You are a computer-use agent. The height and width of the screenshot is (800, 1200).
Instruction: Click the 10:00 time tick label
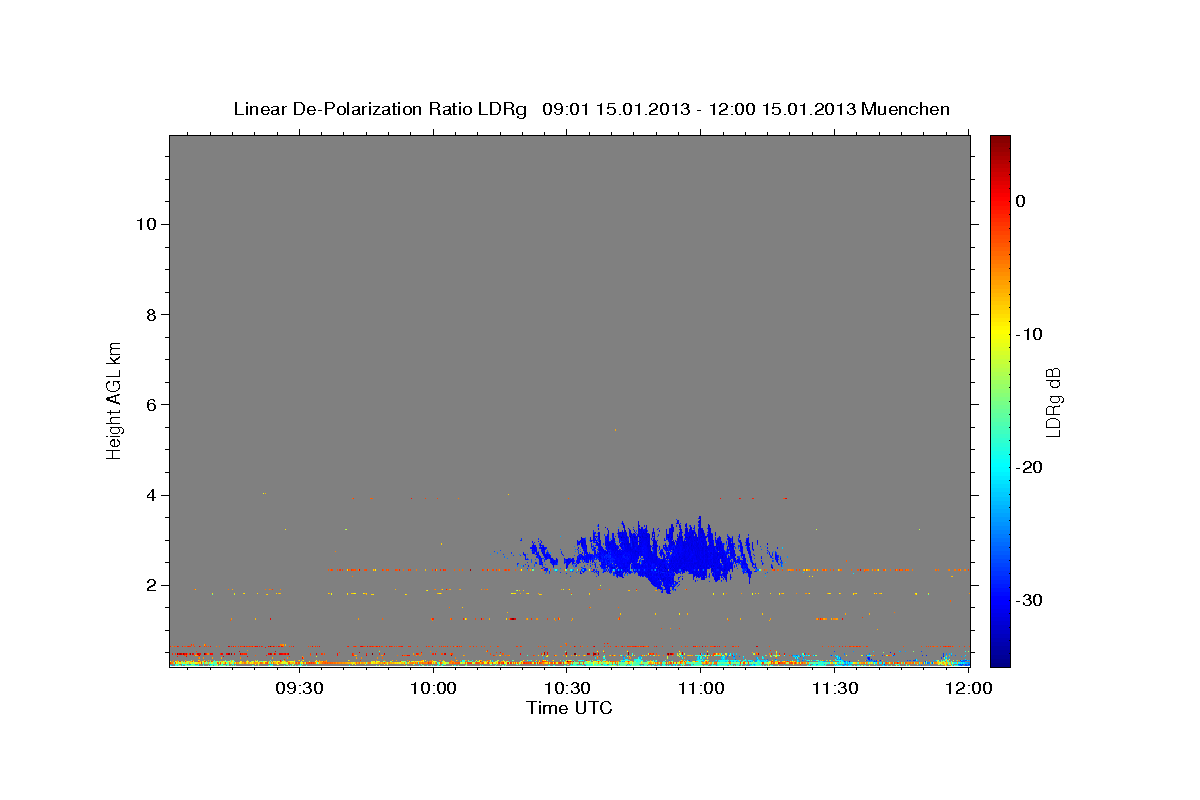pos(433,689)
